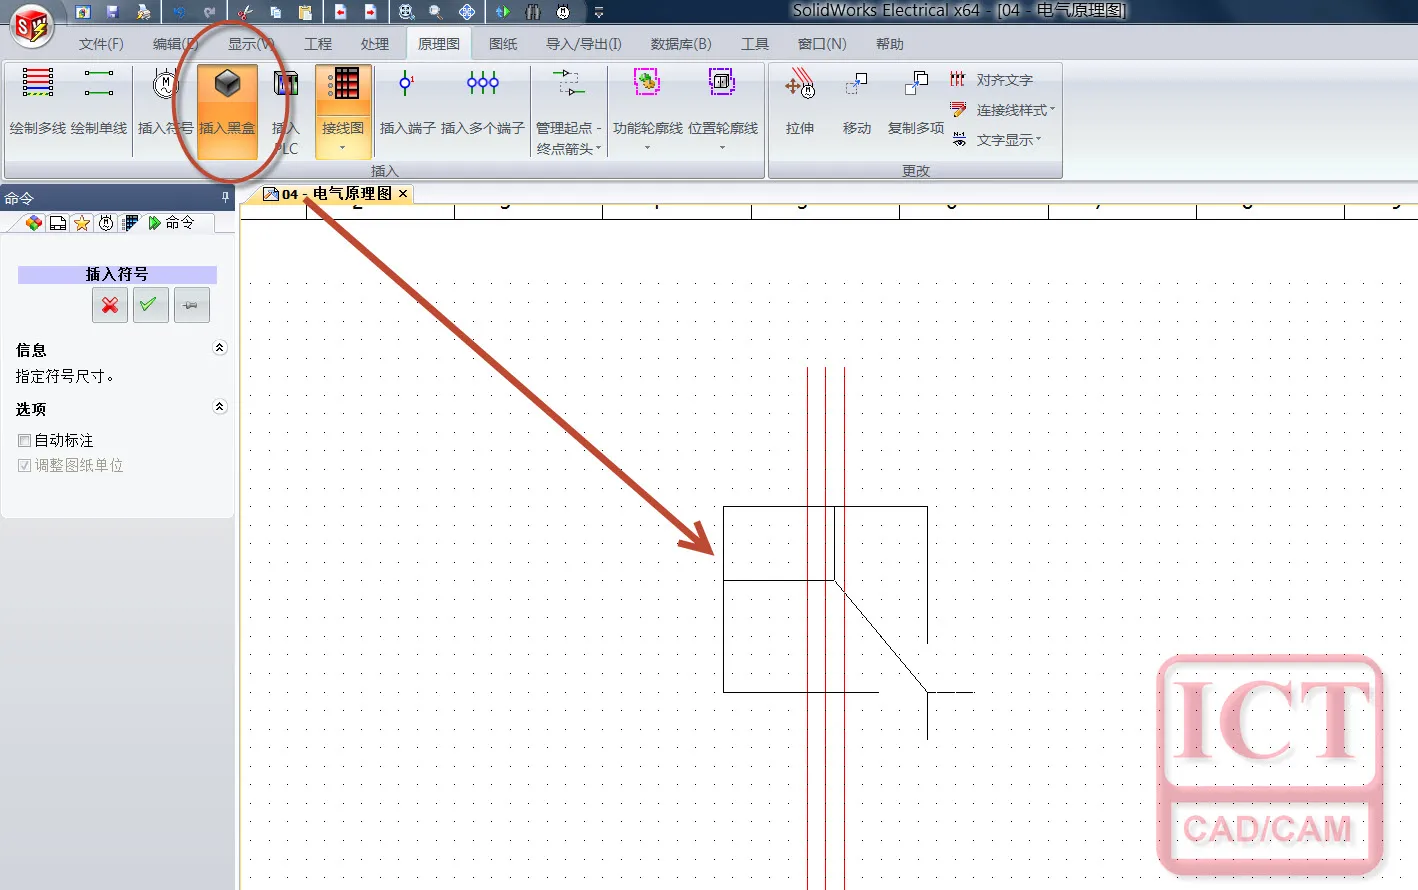1418x890 pixels.
Task: Close the 04 - 电气原理图 document tab
Action: 403,194
